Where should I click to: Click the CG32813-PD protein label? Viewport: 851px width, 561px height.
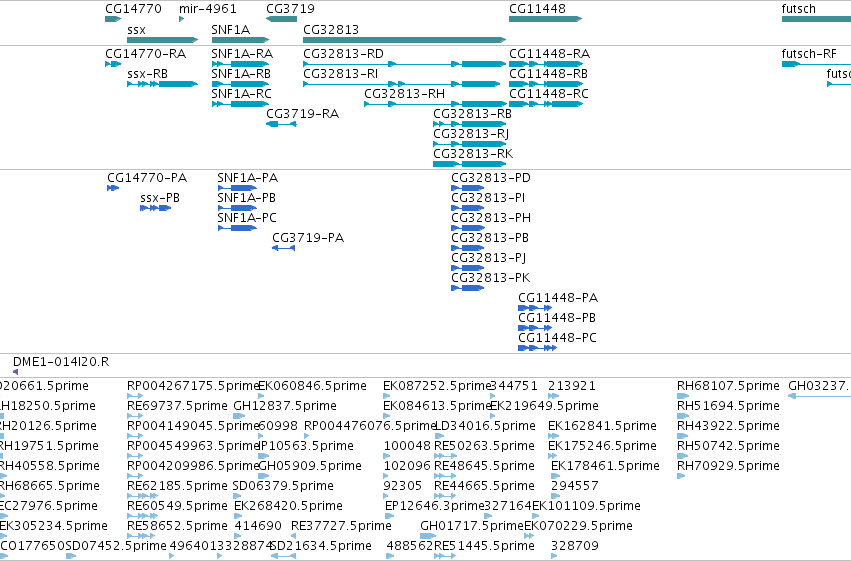tap(491, 178)
